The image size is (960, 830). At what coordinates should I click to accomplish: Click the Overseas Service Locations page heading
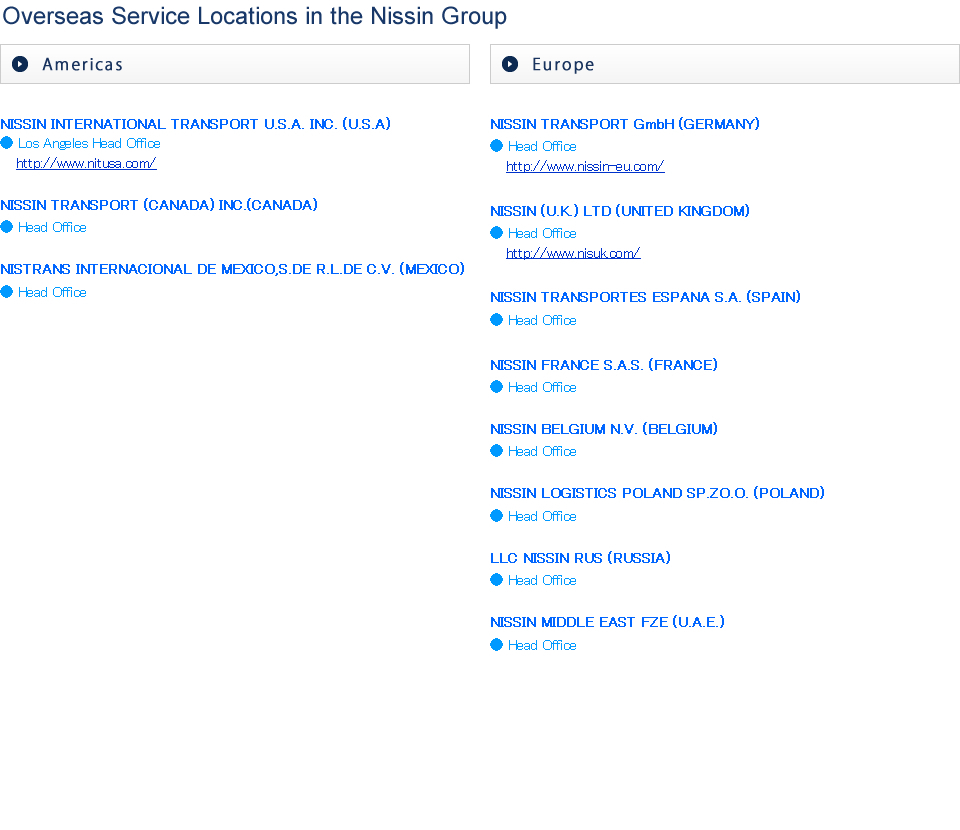coord(255,17)
